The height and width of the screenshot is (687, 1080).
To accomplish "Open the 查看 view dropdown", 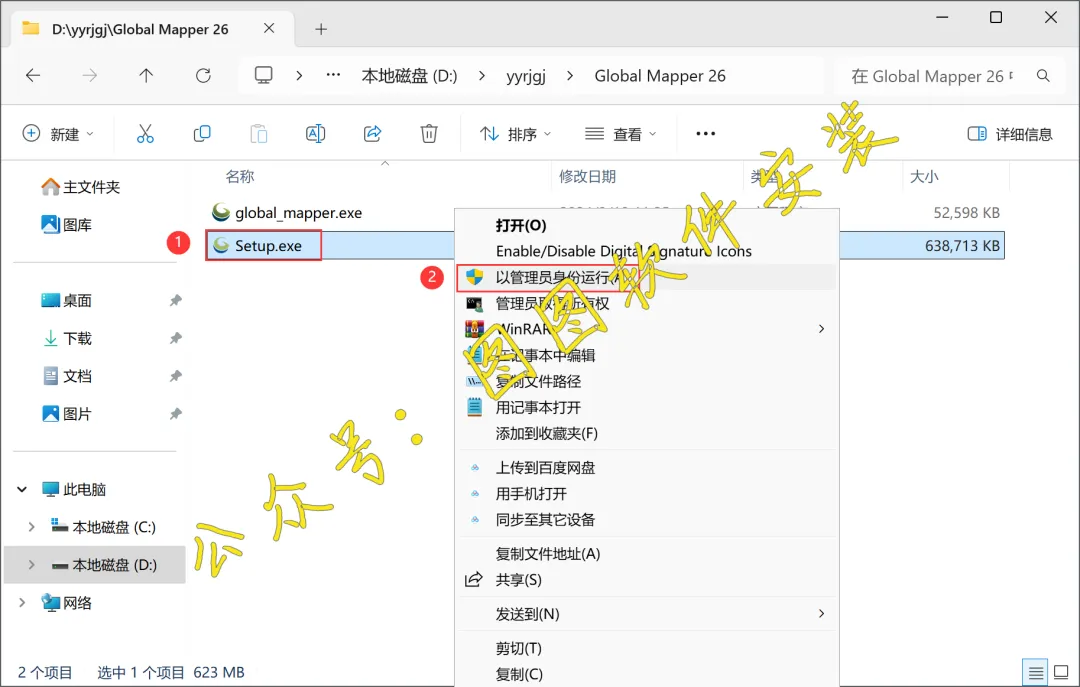I will pyautogui.click(x=621, y=134).
